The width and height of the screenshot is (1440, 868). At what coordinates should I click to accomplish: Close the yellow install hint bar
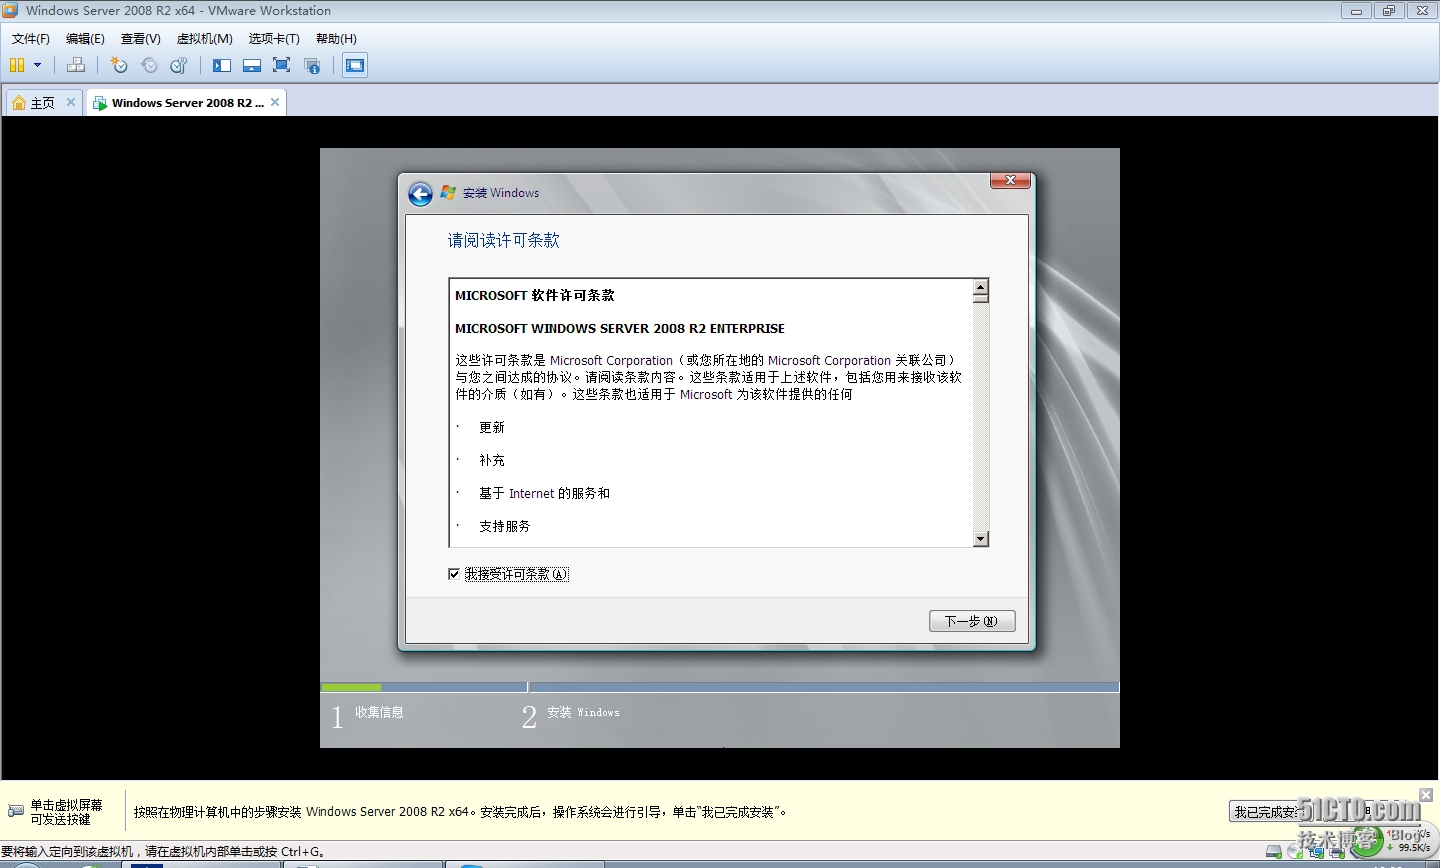(x=1426, y=795)
